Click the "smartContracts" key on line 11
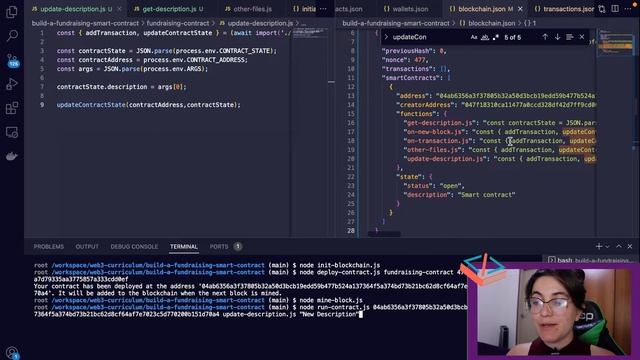 pos(410,78)
